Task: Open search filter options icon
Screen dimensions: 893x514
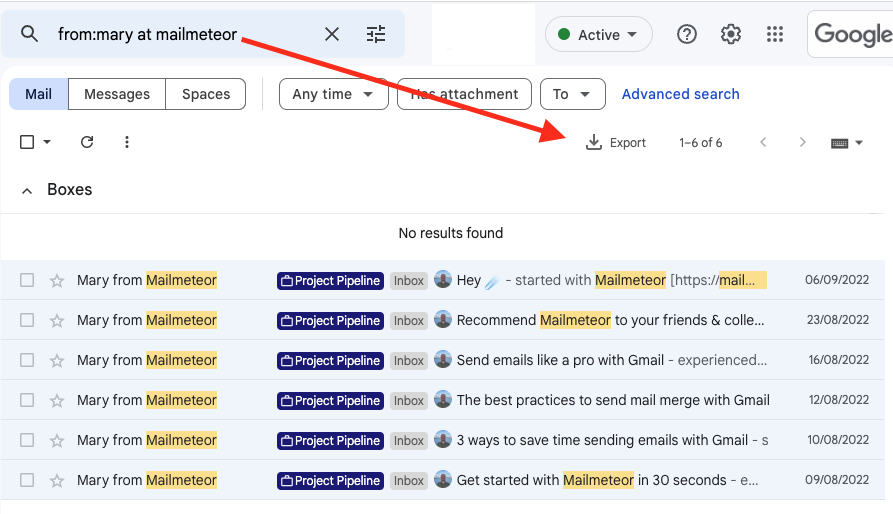Action: click(x=376, y=34)
